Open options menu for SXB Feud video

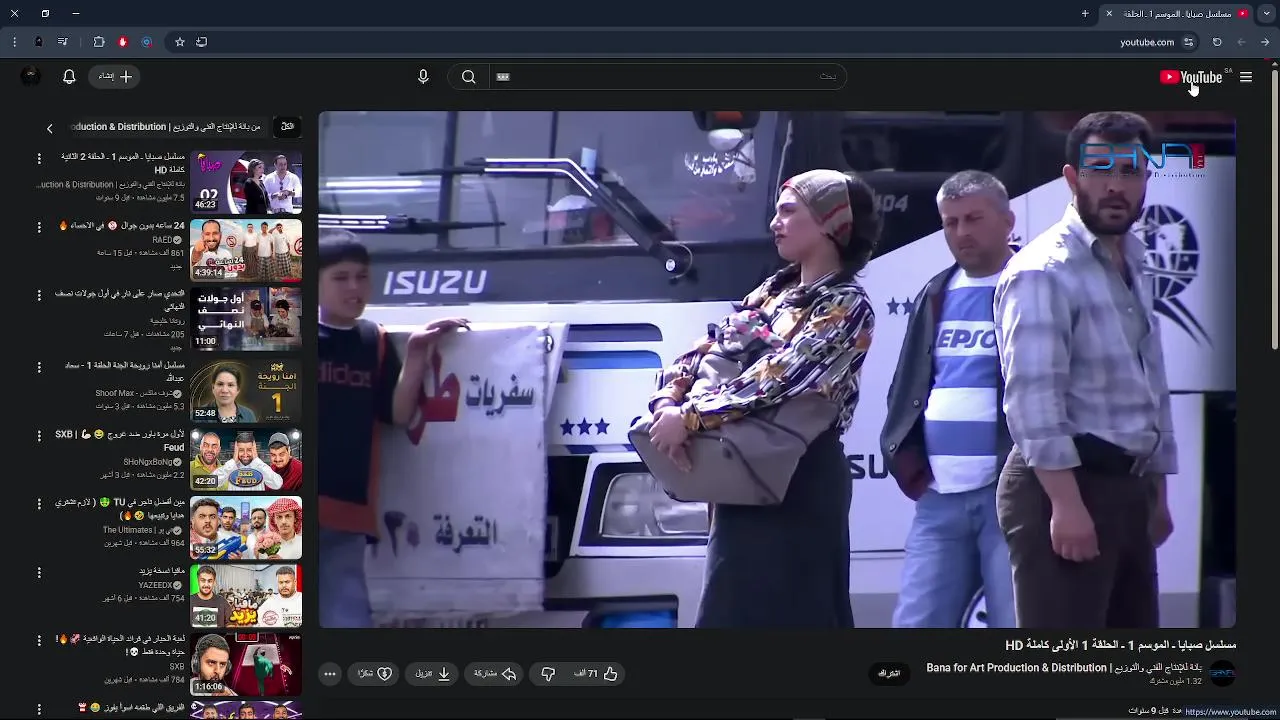click(x=39, y=436)
